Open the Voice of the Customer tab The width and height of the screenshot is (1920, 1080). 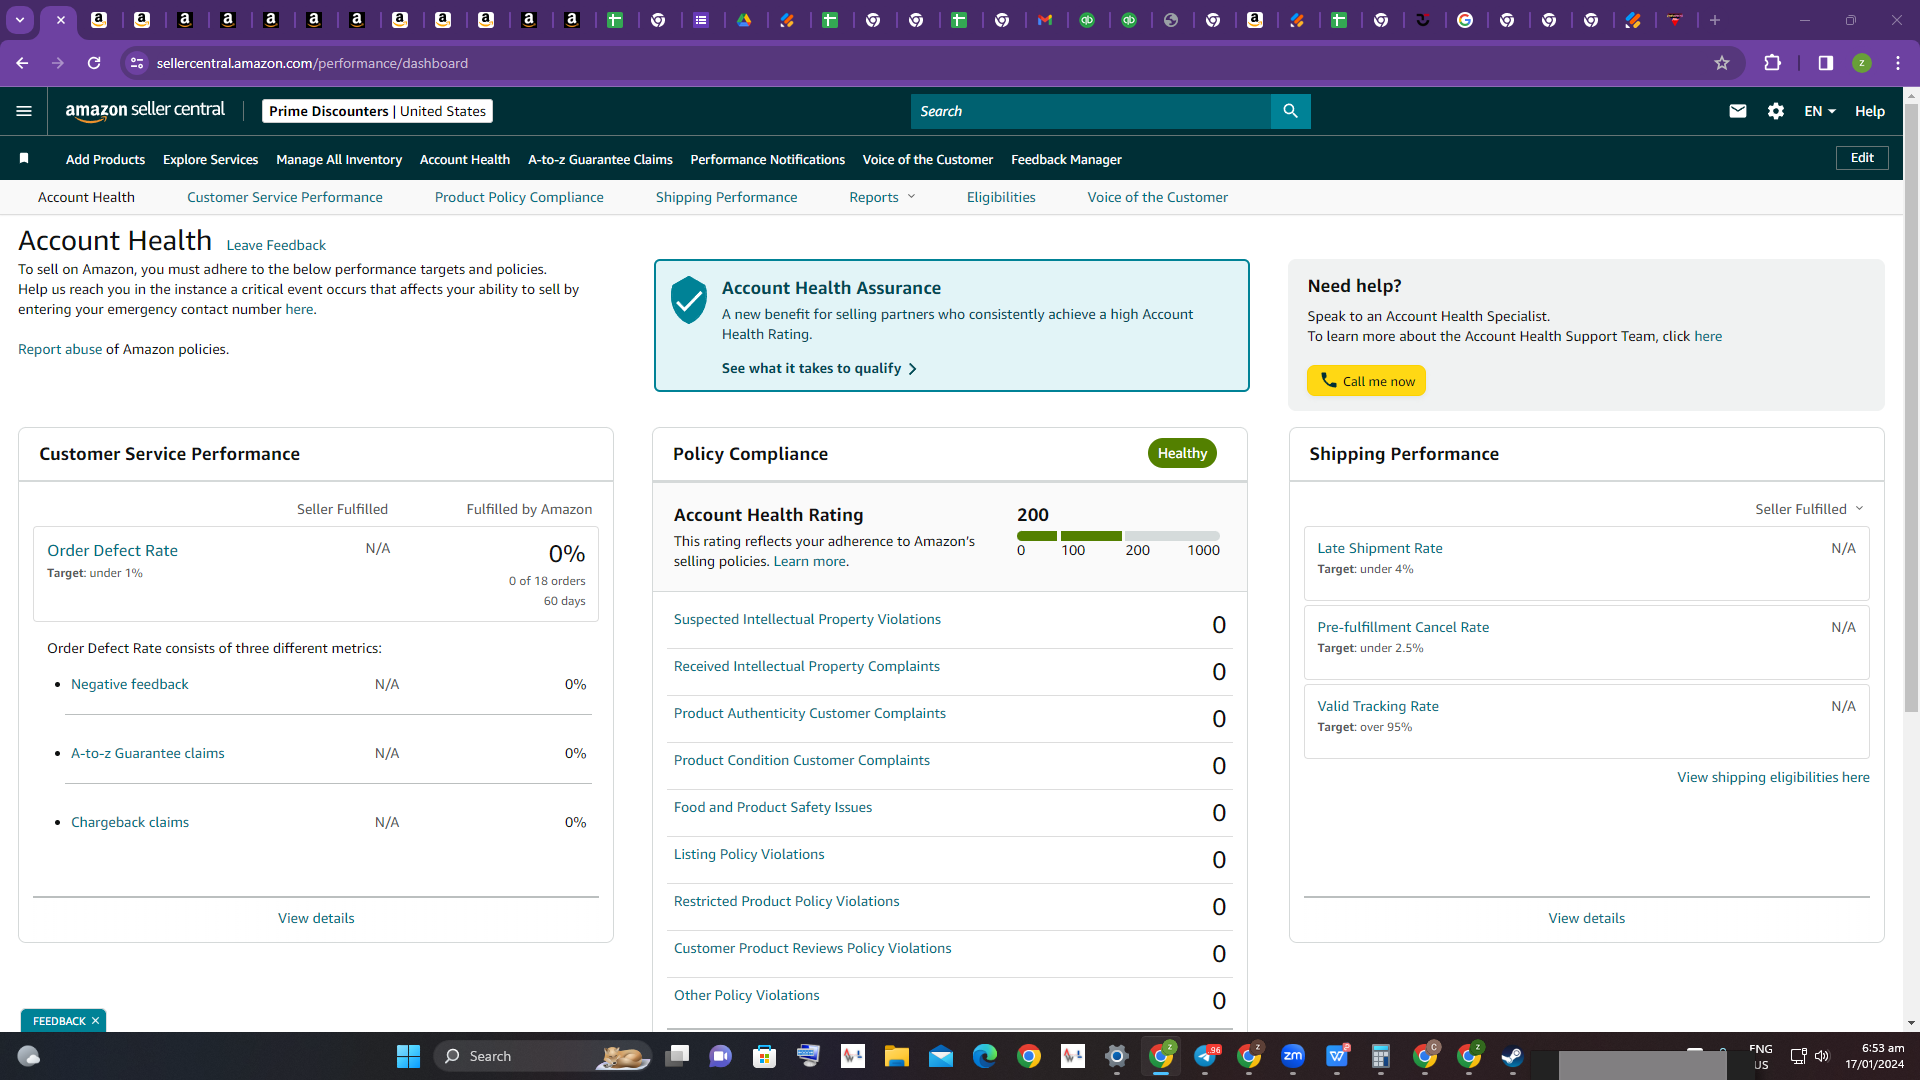(1158, 197)
